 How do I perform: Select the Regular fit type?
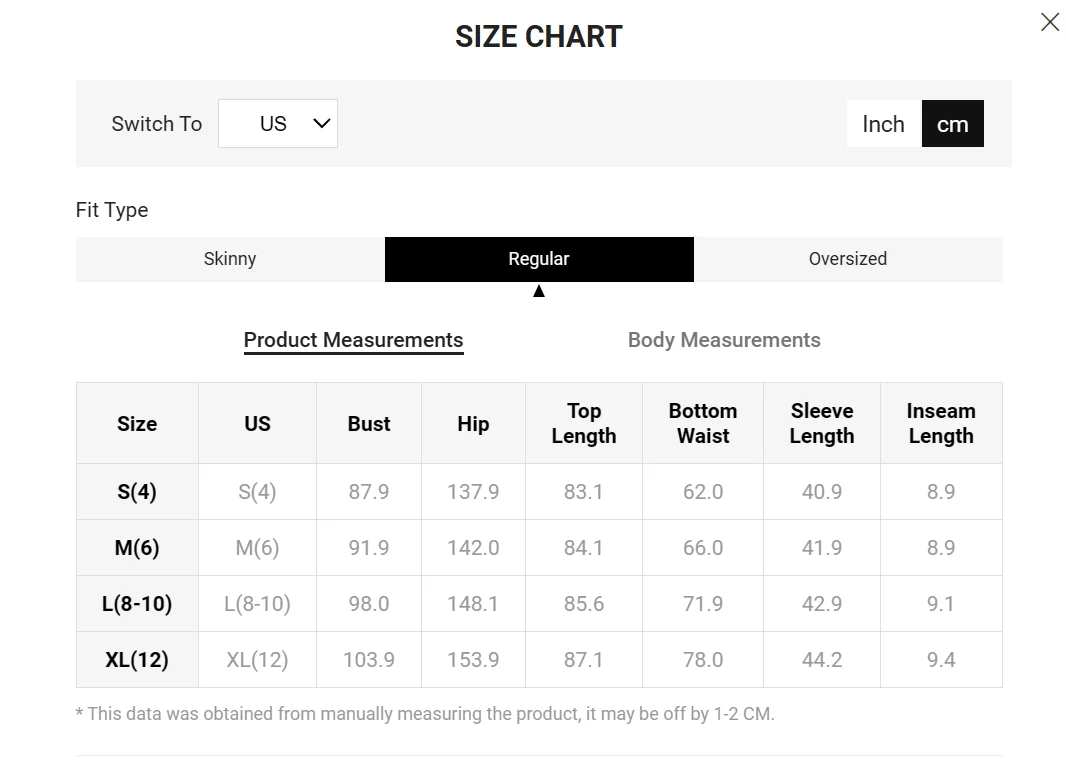(x=539, y=259)
